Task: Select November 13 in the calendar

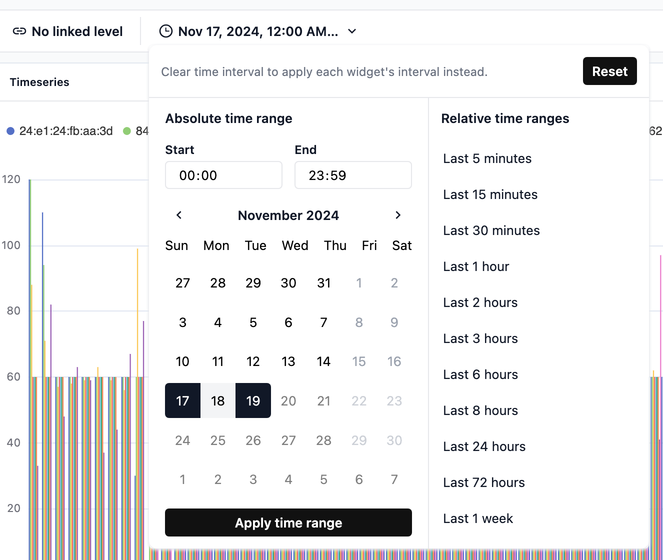Action: [x=288, y=361]
